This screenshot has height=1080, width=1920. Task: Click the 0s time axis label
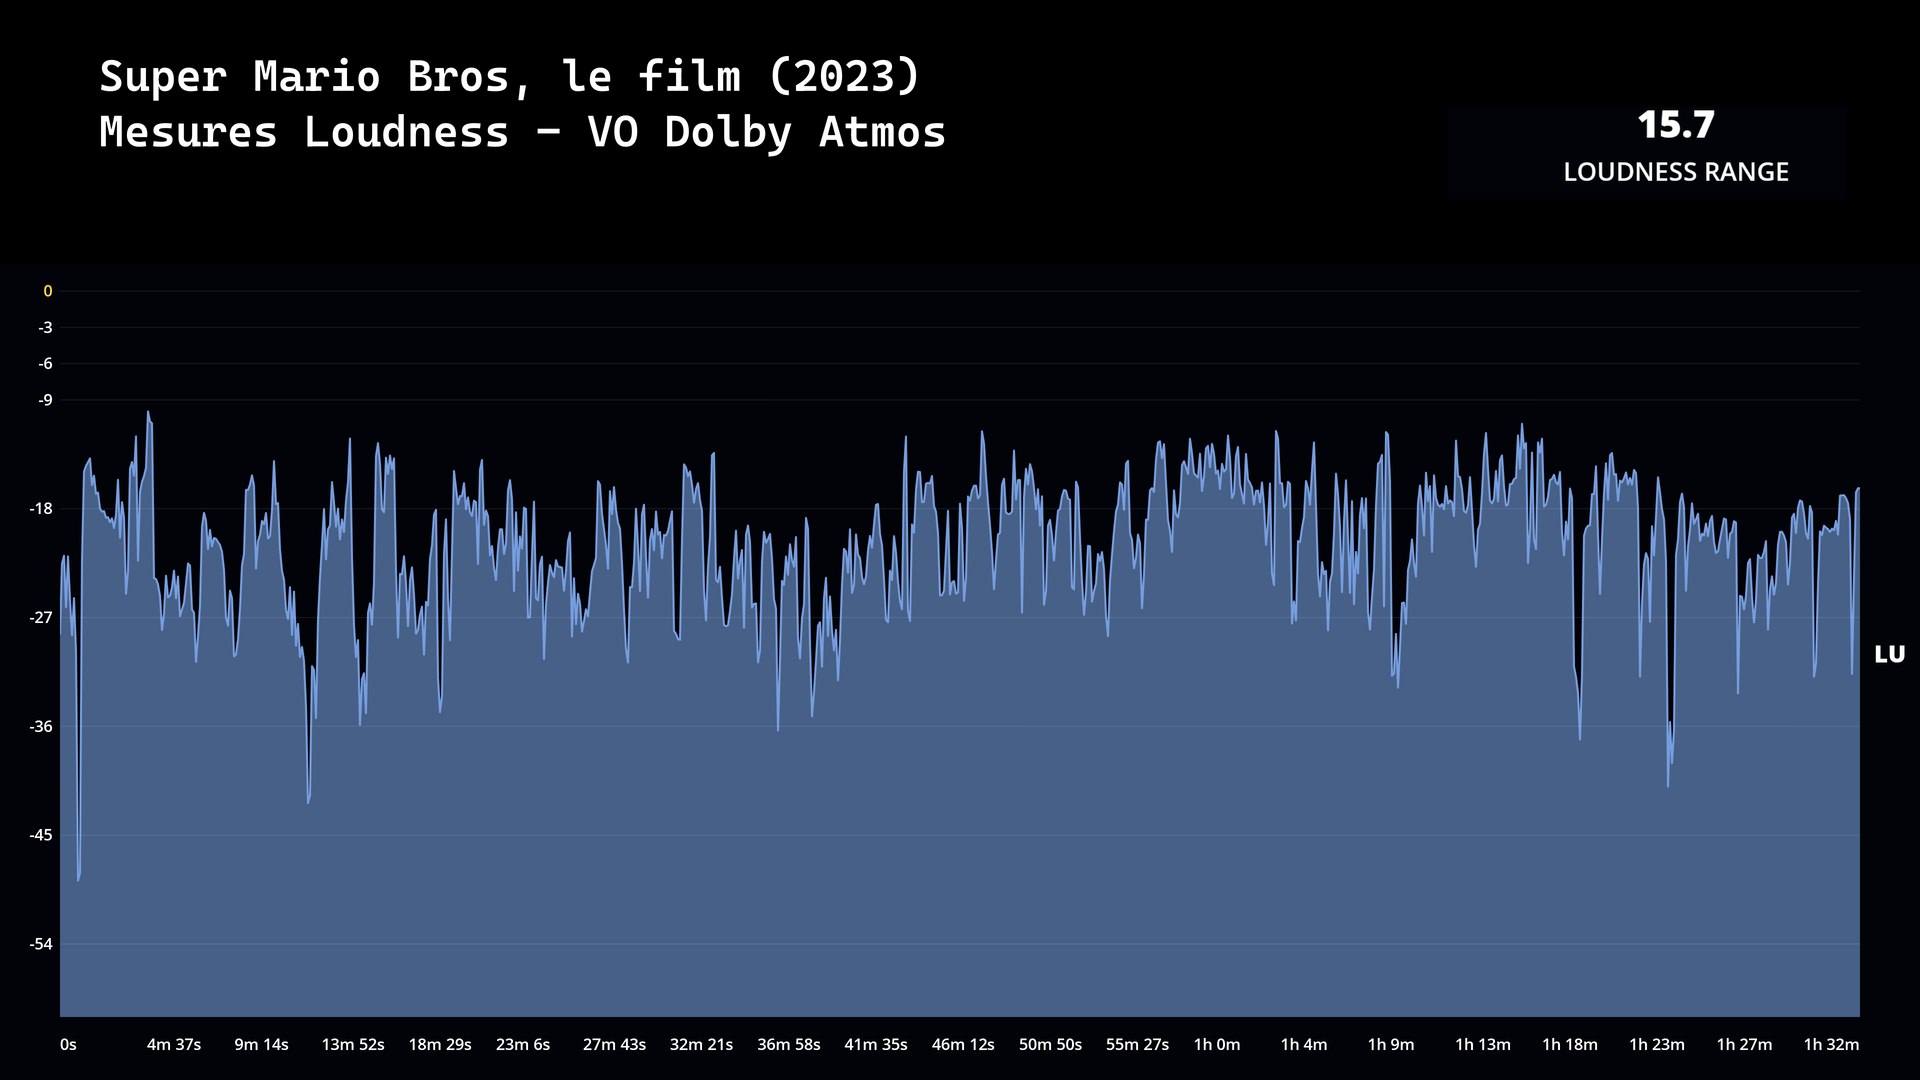click(x=68, y=1044)
